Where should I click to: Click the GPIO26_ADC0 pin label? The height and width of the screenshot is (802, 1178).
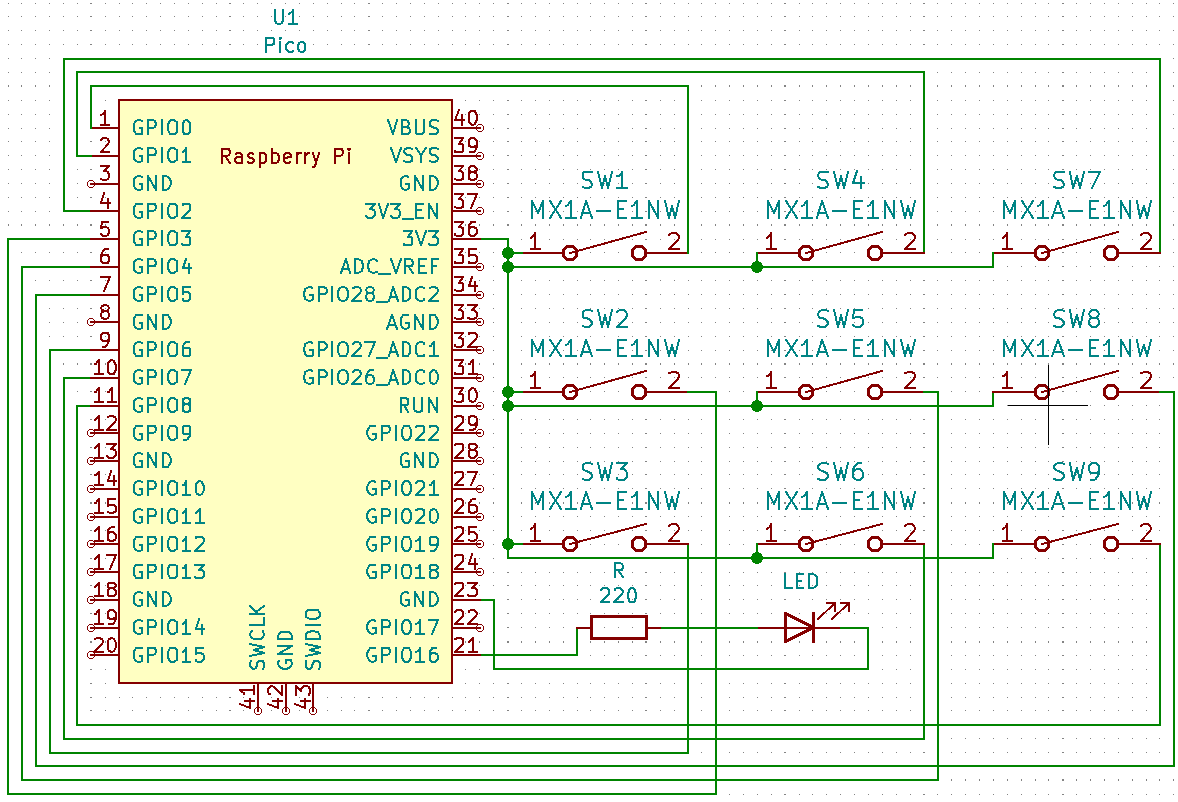pyautogui.click(x=371, y=378)
